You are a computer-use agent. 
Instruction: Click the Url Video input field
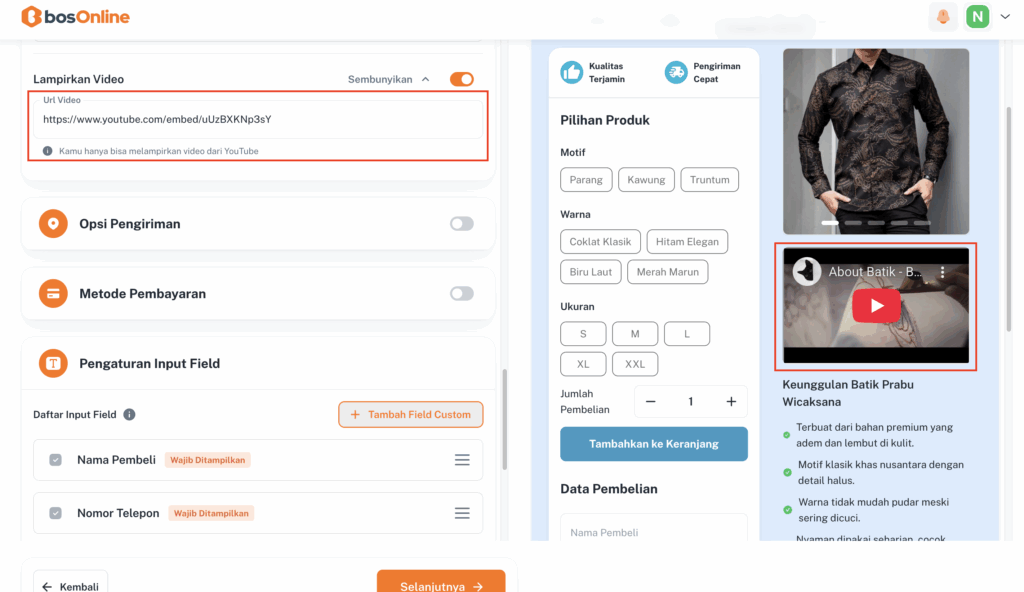[x=258, y=119]
